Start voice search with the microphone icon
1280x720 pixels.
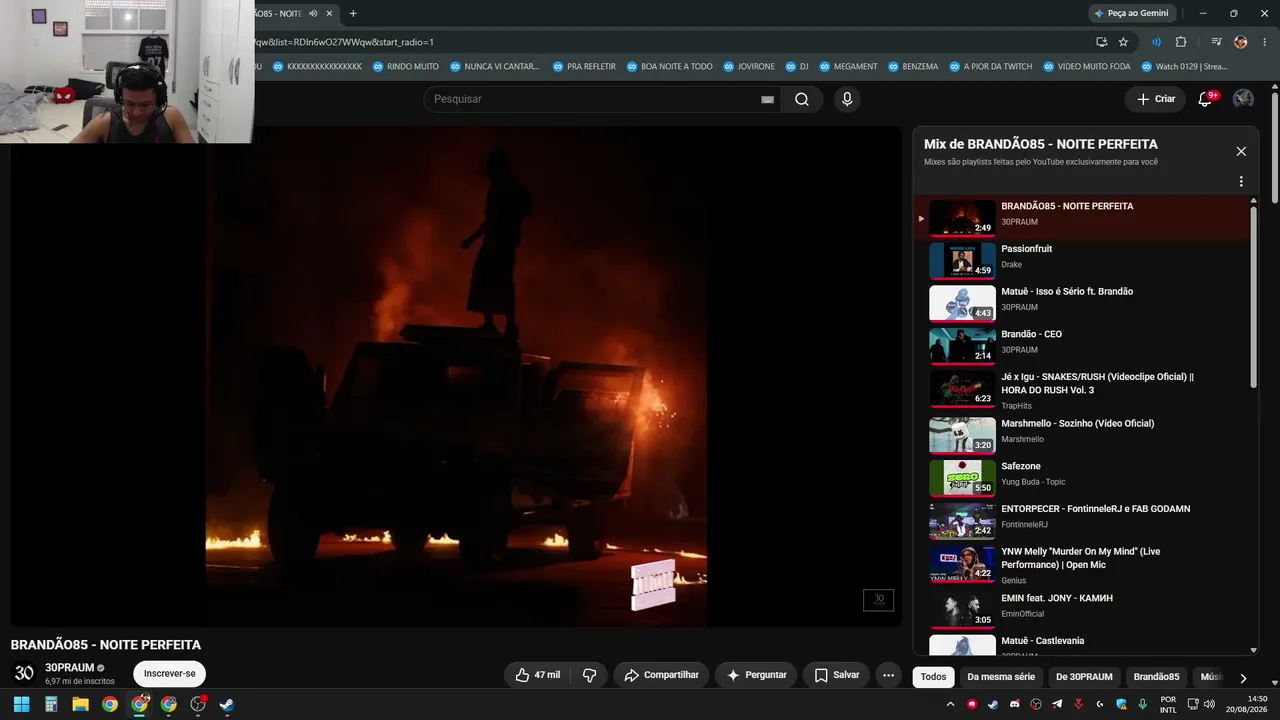(x=847, y=99)
